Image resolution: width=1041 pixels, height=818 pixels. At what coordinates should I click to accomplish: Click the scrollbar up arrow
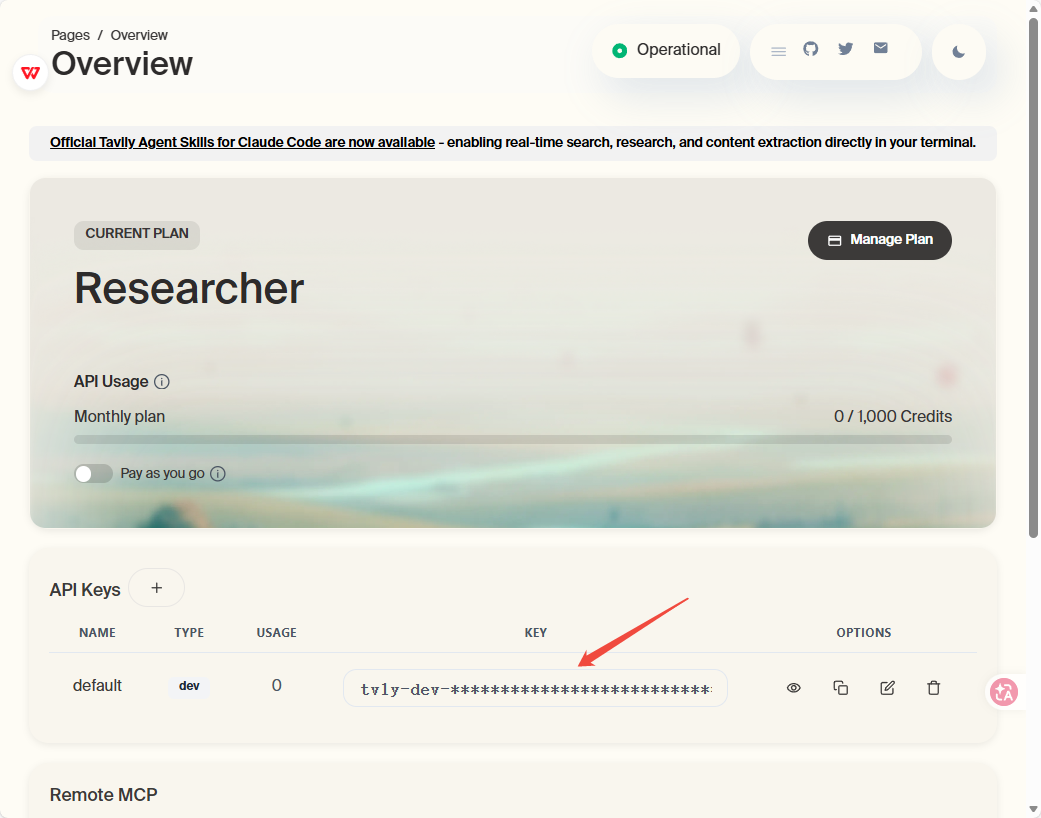point(1033,7)
